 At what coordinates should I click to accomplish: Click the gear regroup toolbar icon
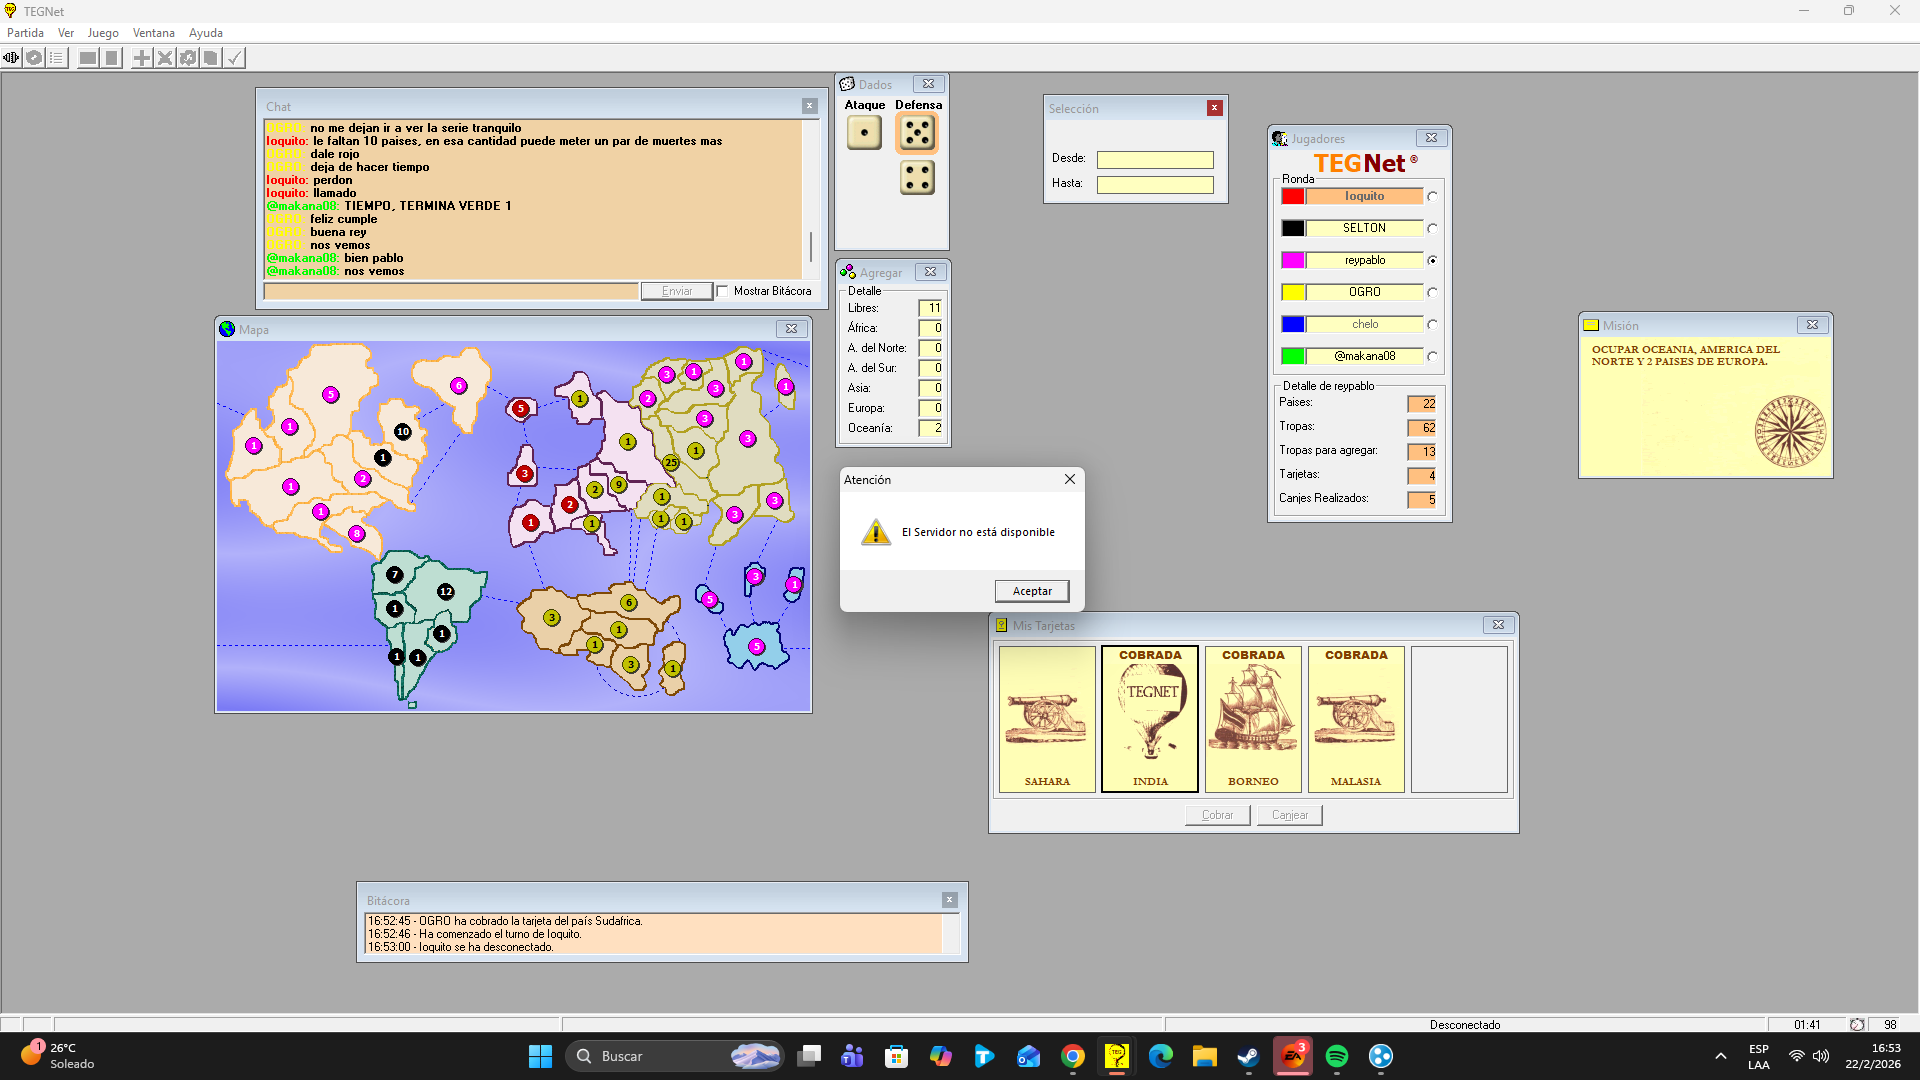coord(188,58)
